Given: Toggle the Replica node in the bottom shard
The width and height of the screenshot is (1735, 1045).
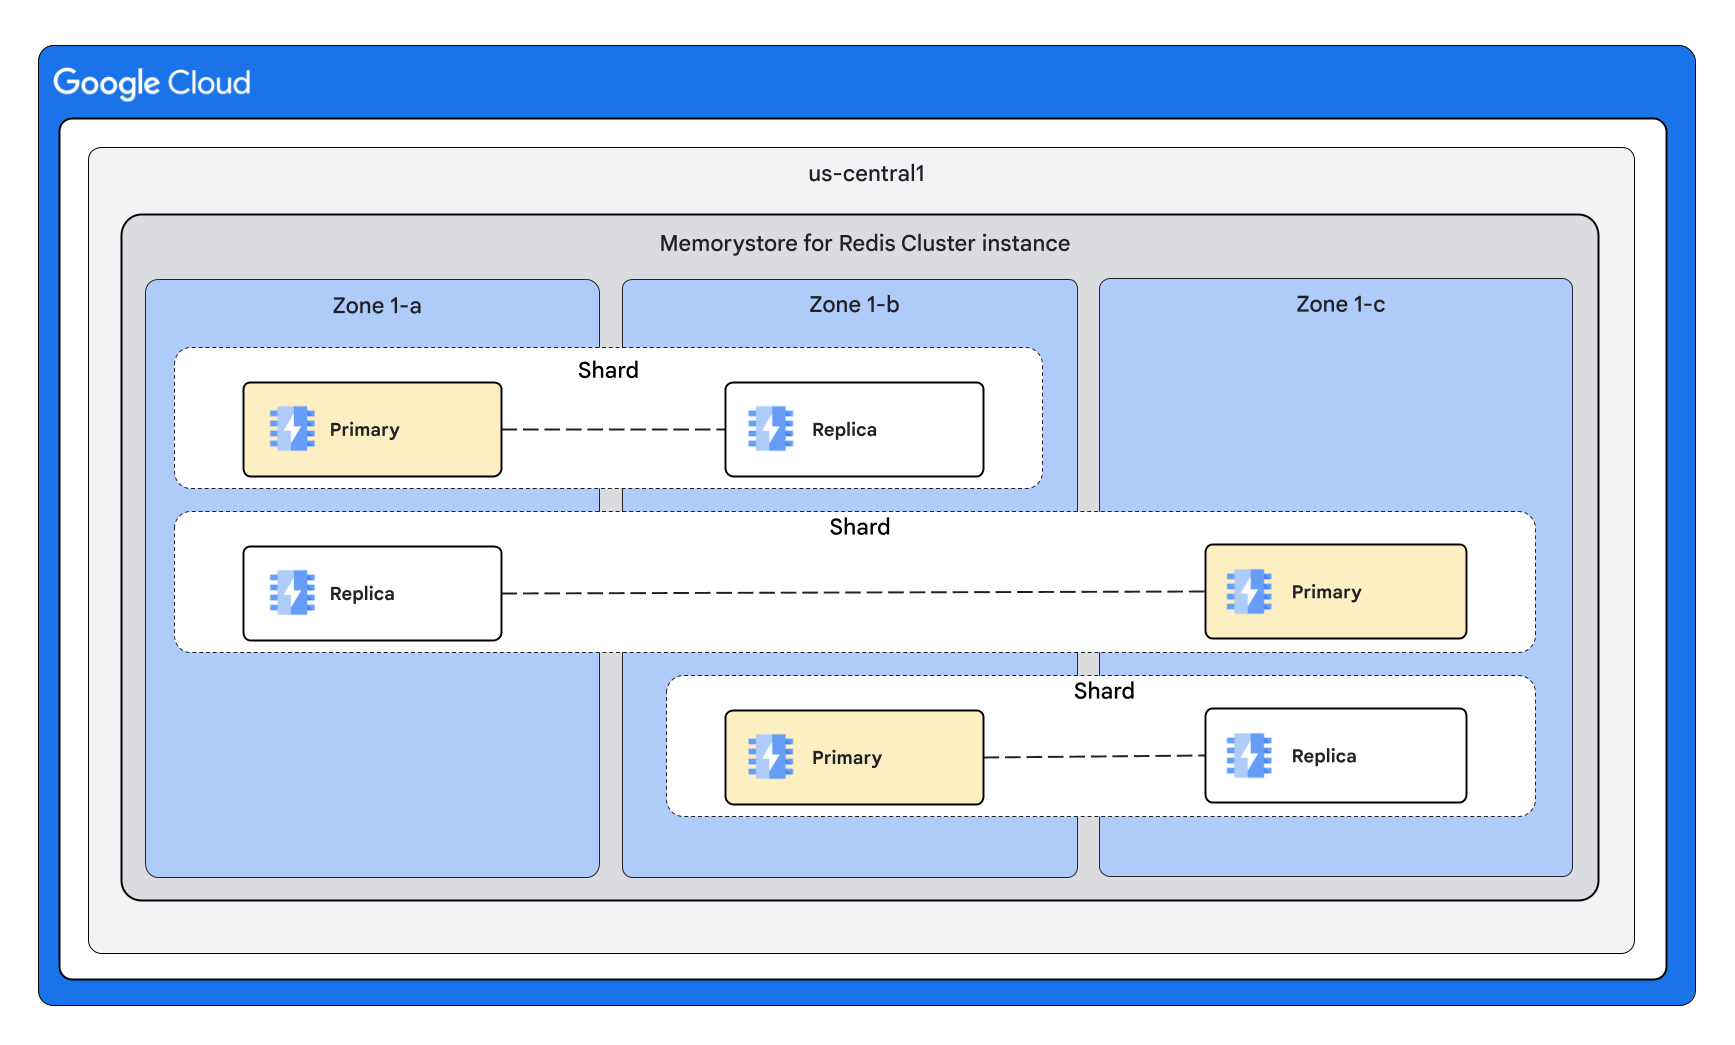Looking at the screenshot, I should click(1336, 755).
